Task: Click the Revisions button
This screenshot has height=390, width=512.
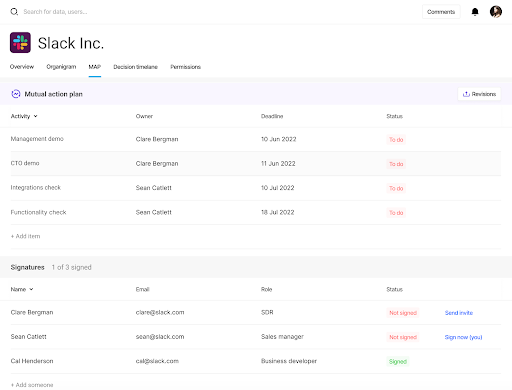Action: [479, 94]
